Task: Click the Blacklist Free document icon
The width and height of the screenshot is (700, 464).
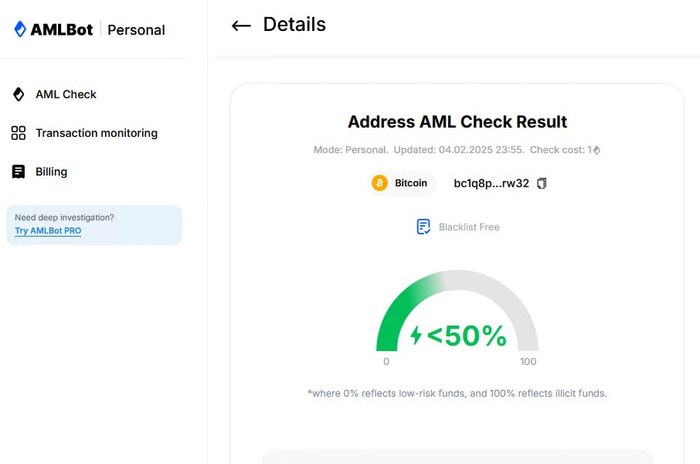Action: [x=423, y=226]
